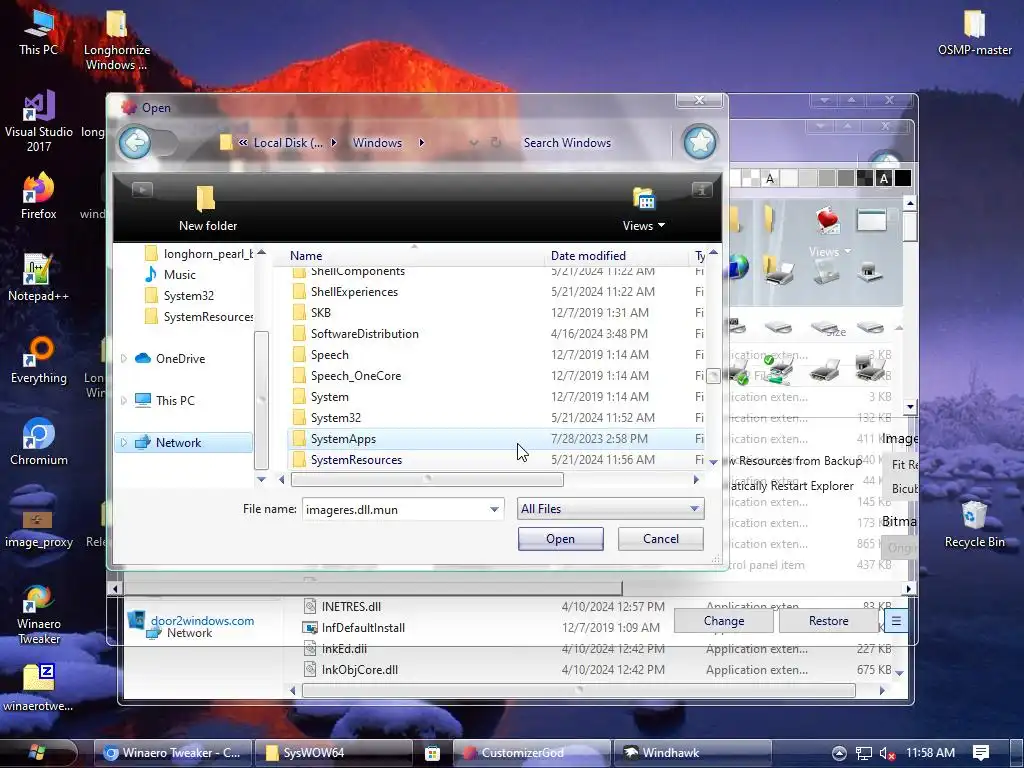Open the Views menu in Open dialog
Image resolution: width=1024 pixels, height=768 pixels.
point(643,210)
